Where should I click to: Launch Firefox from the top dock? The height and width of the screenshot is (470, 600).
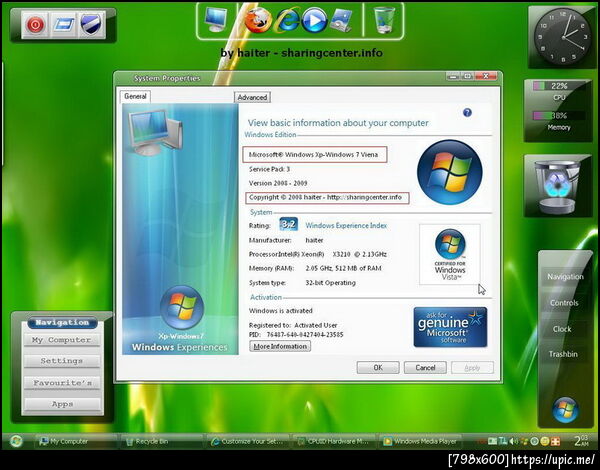[258, 20]
